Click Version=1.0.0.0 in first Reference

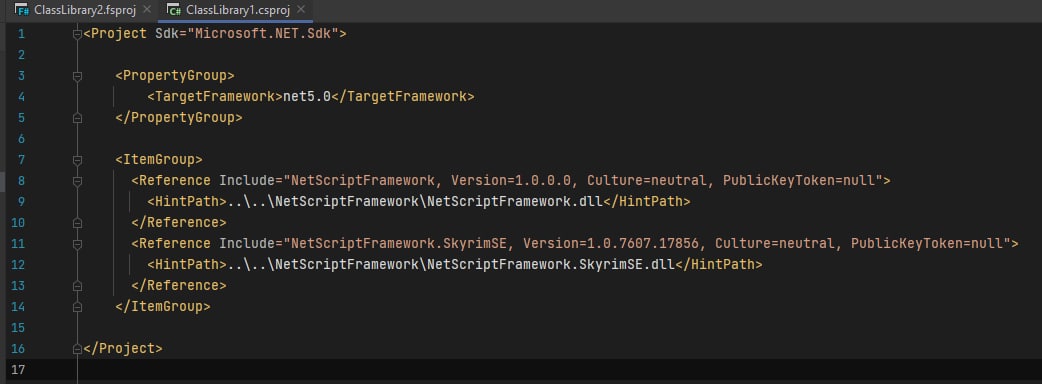[512, 181]
